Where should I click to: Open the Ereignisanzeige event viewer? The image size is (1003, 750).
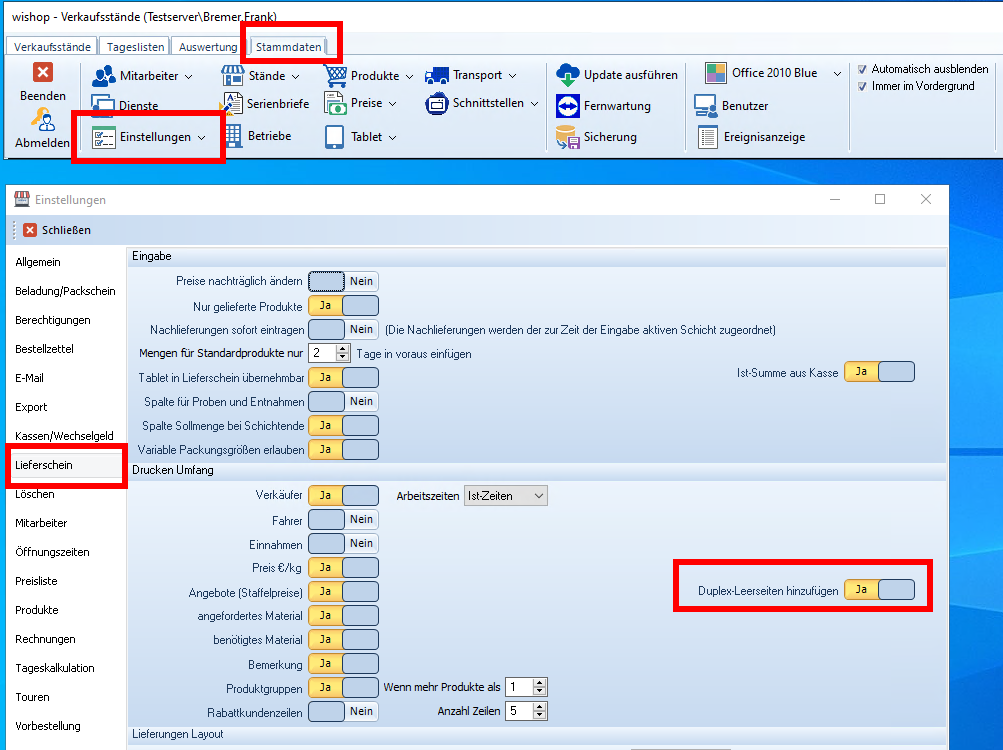tap(708, 137)
